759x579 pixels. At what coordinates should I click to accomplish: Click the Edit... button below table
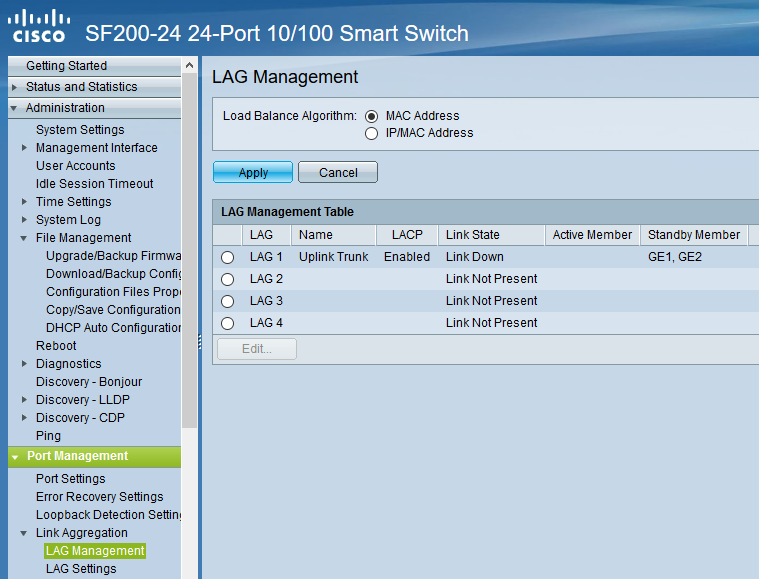(257, 349)
